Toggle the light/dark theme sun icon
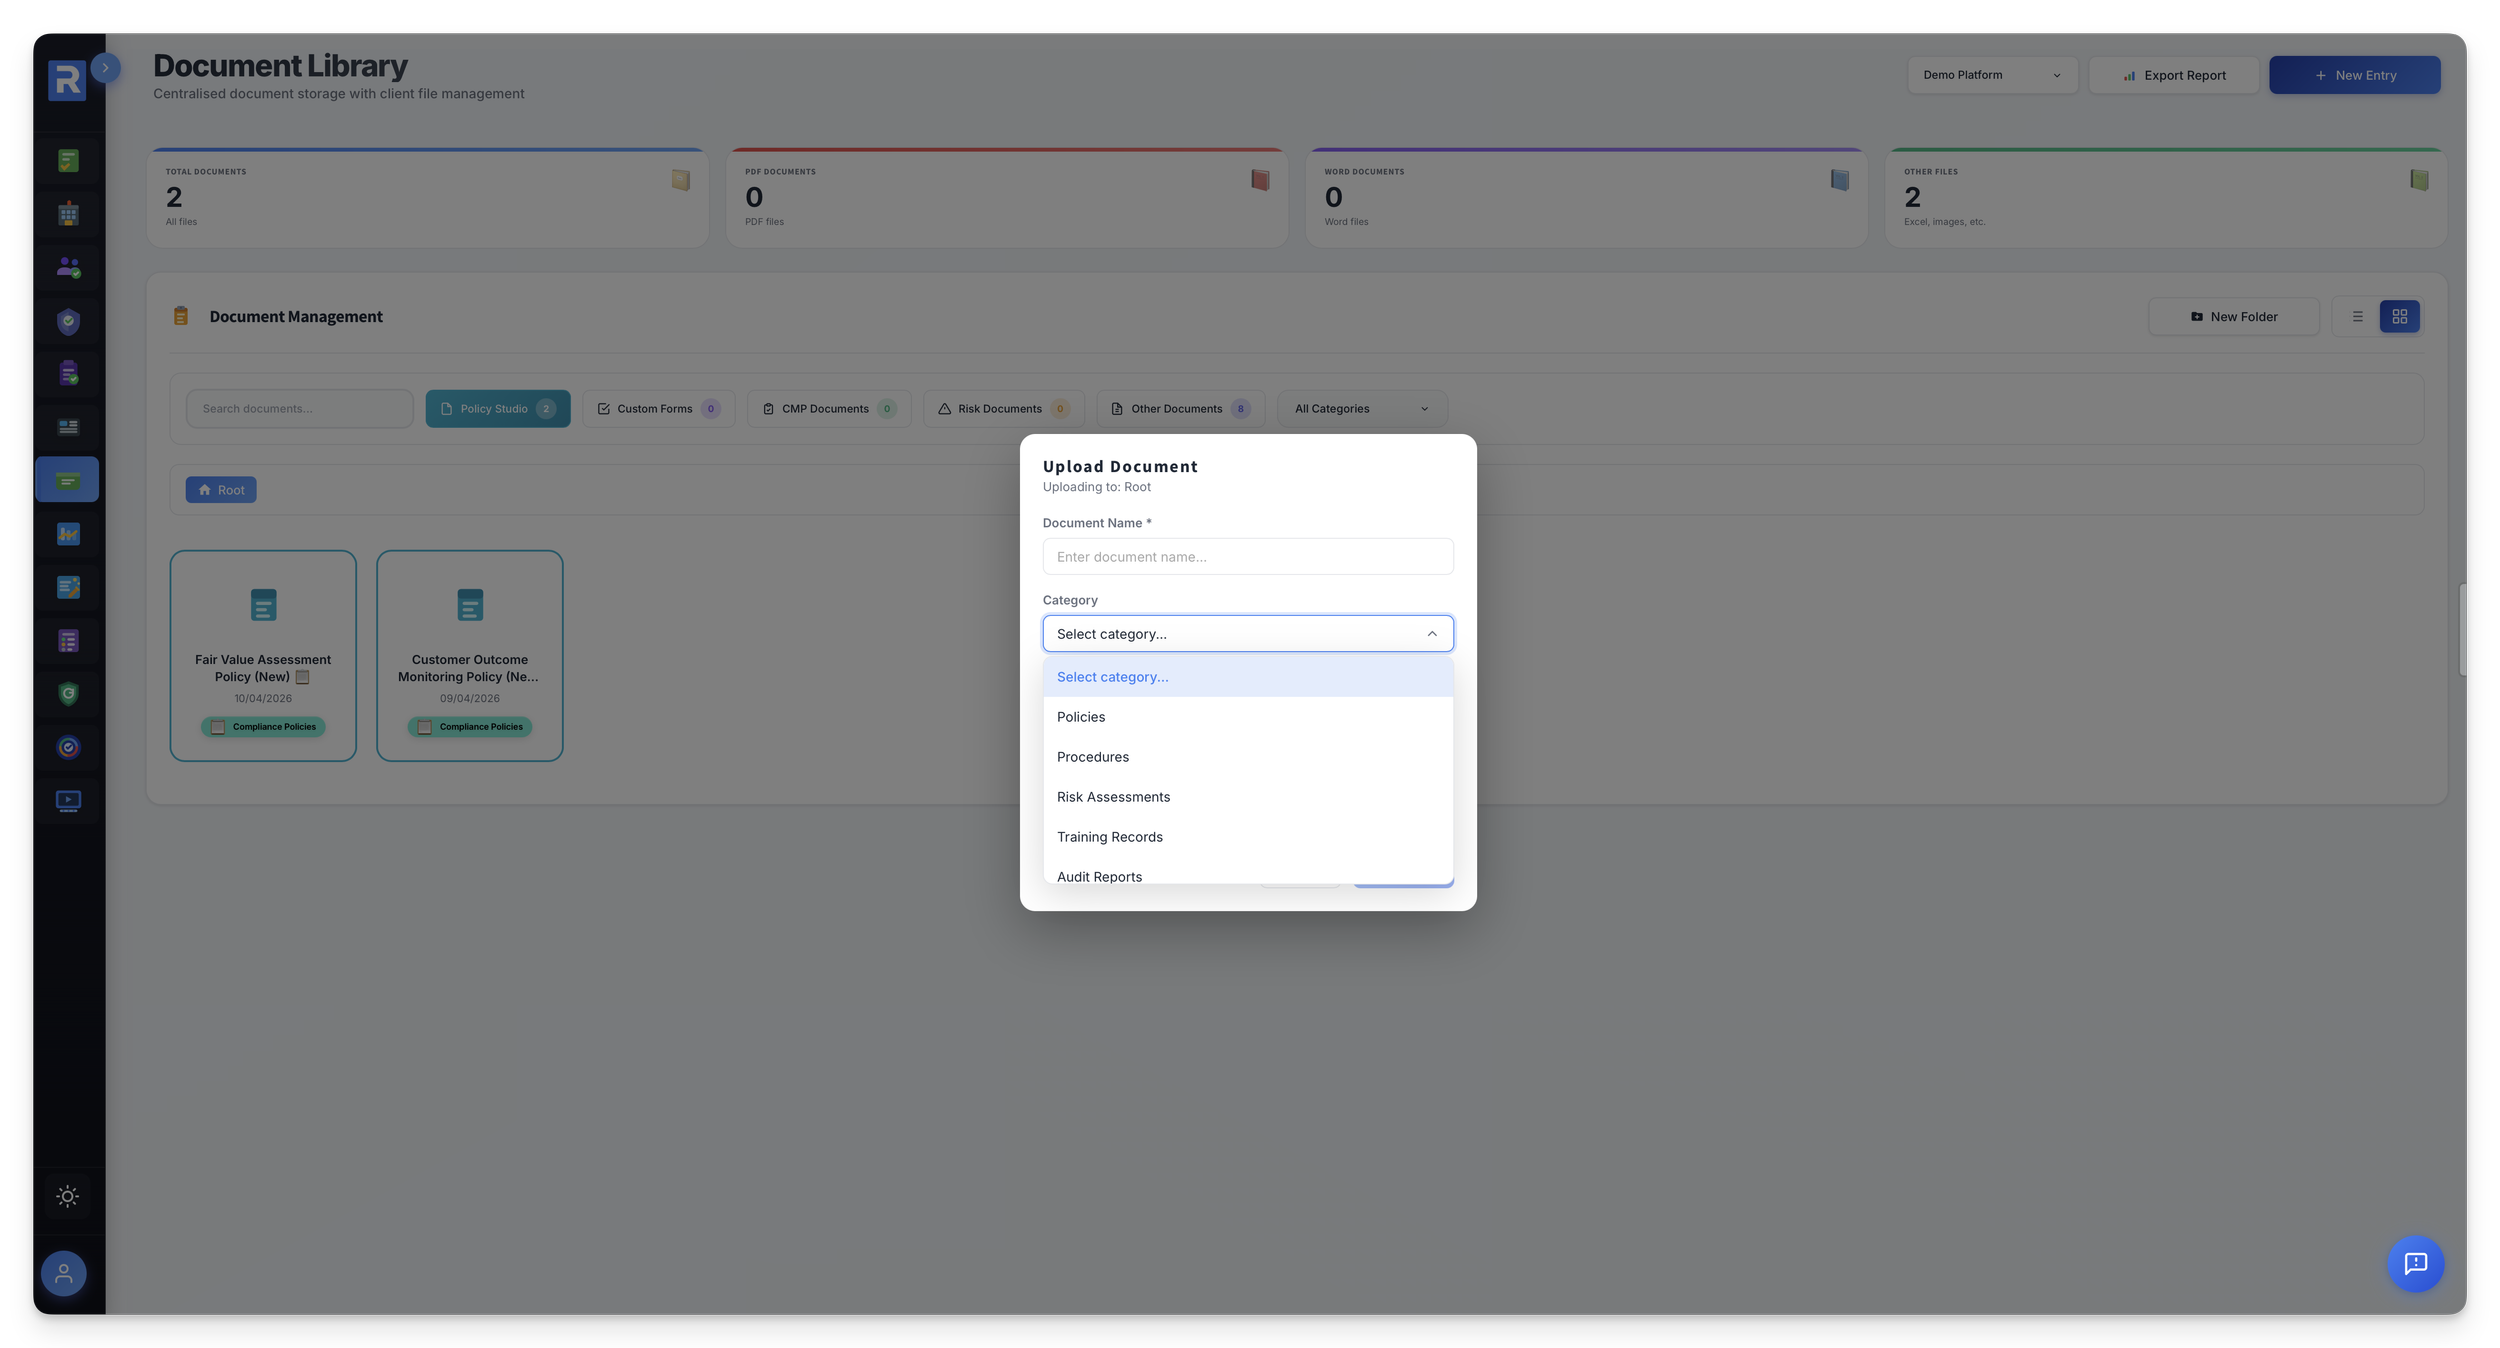The height and width of the screenshot is (1348, 2500). [x=68, y=1196]
